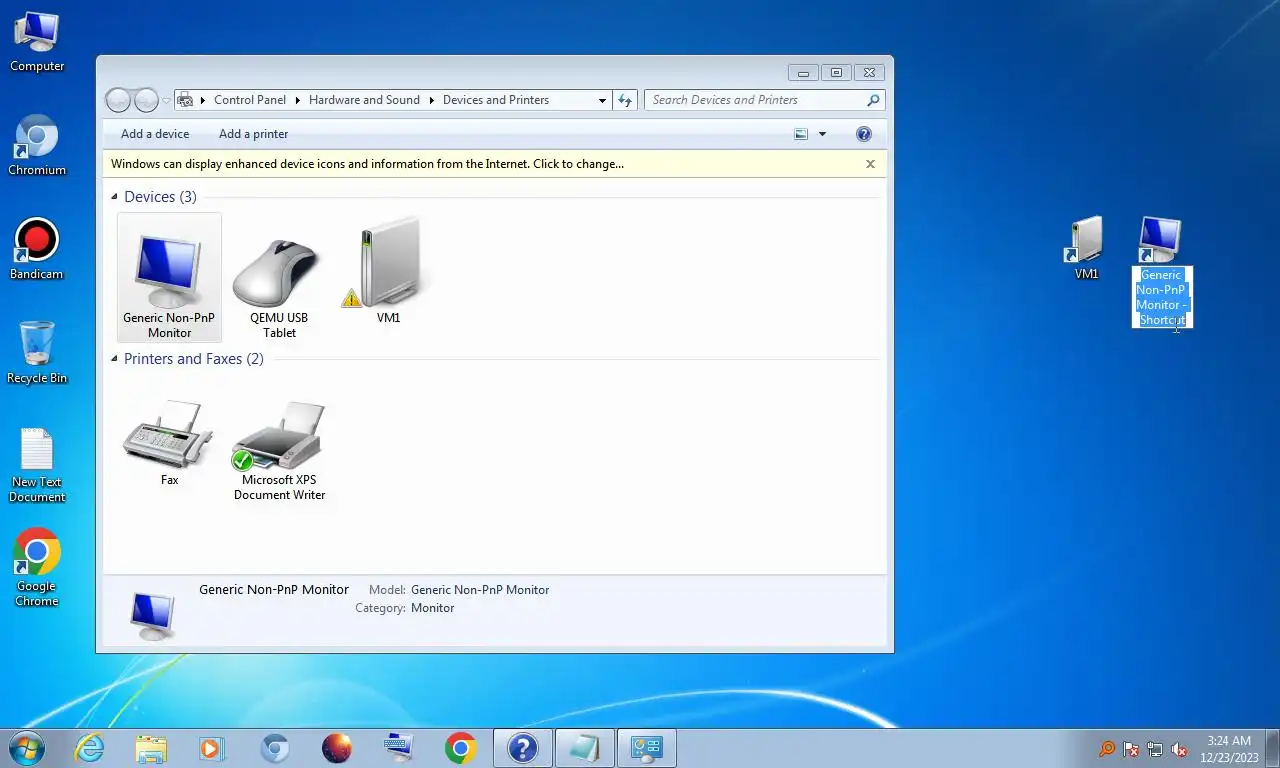Viewport: 1280px width, 768px height.
Task: Click Devices and Printers breadcrumb
Action: [x=496, y=100]
